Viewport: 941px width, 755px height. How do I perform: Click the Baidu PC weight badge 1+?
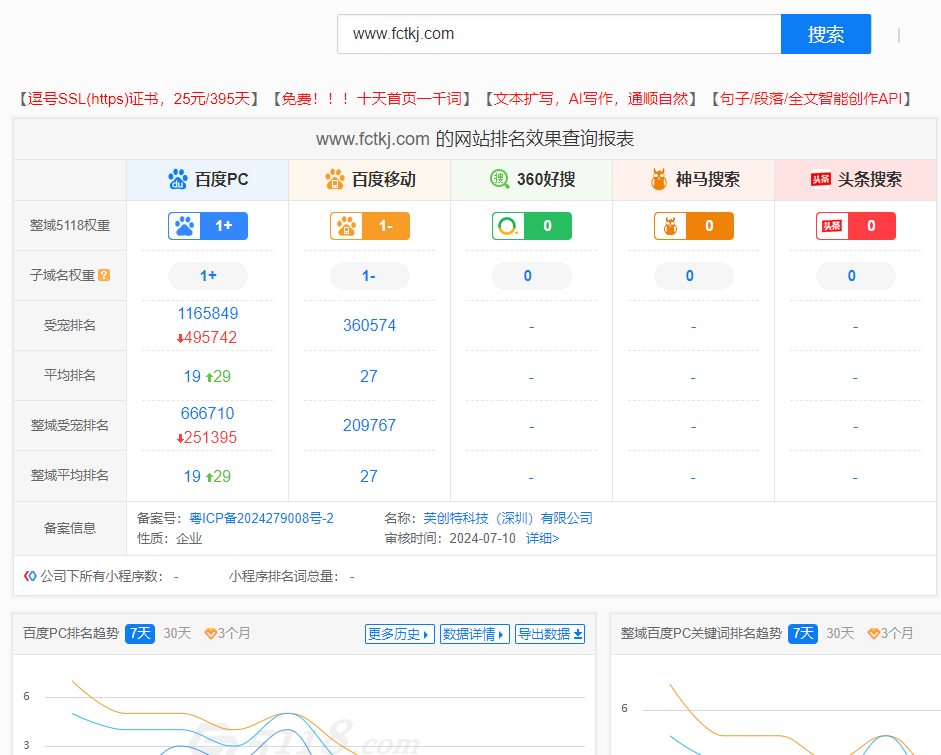pos(208,226)
